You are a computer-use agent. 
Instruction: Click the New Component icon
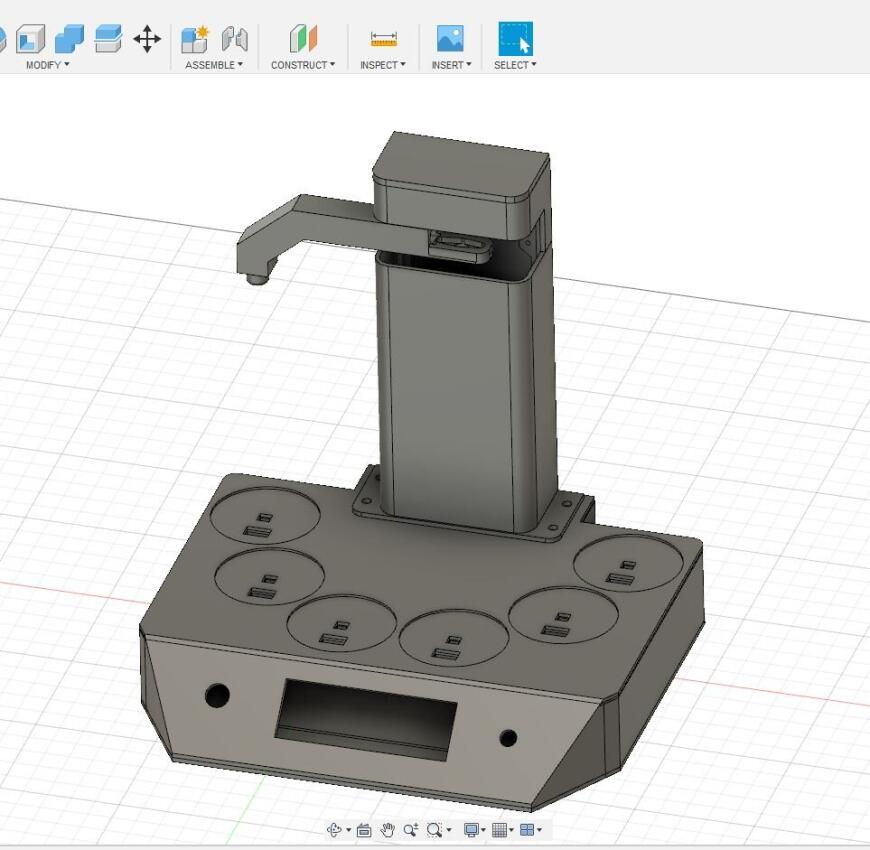(195, 39)
